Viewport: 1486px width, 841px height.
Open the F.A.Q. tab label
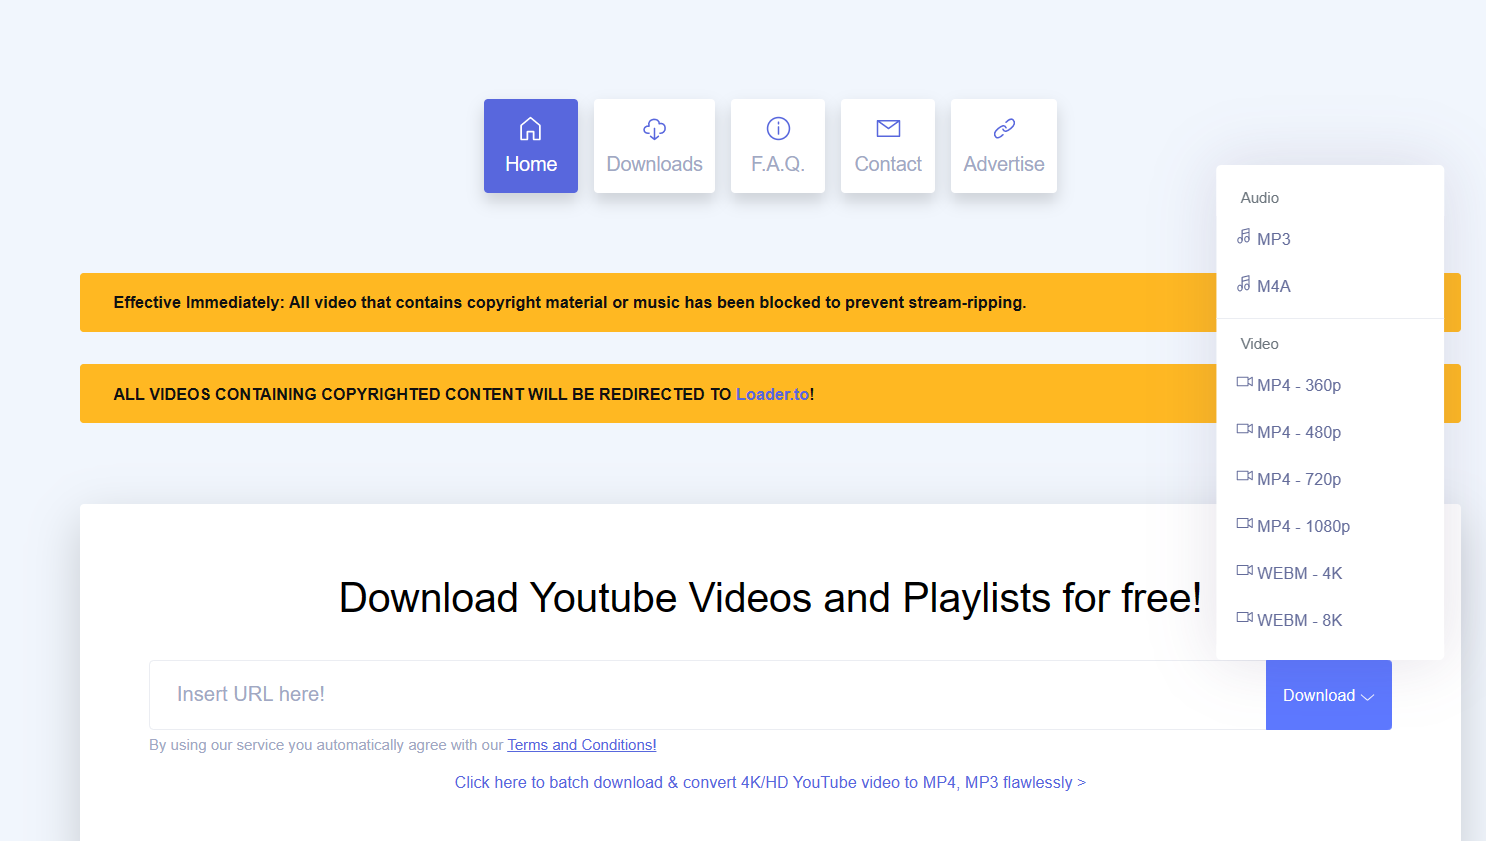point(778,164)
